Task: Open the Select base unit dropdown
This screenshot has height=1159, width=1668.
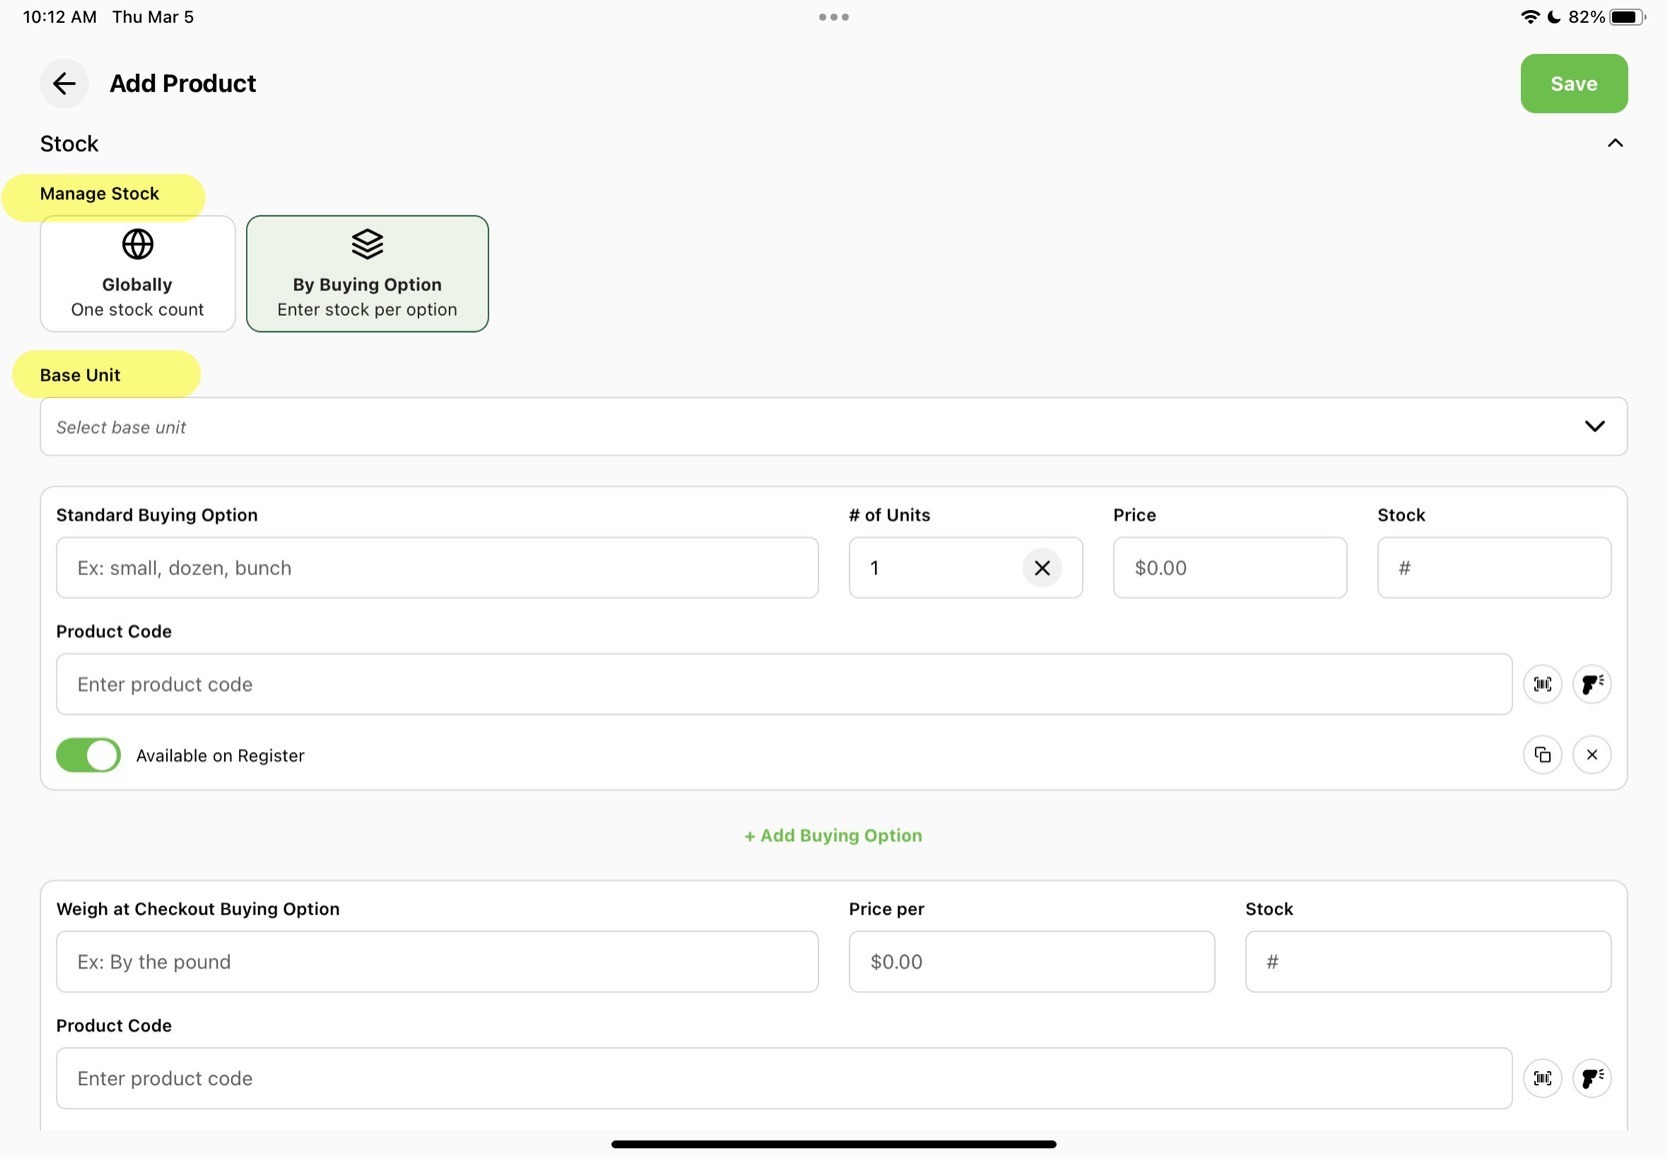Action: tap(833, 427)
